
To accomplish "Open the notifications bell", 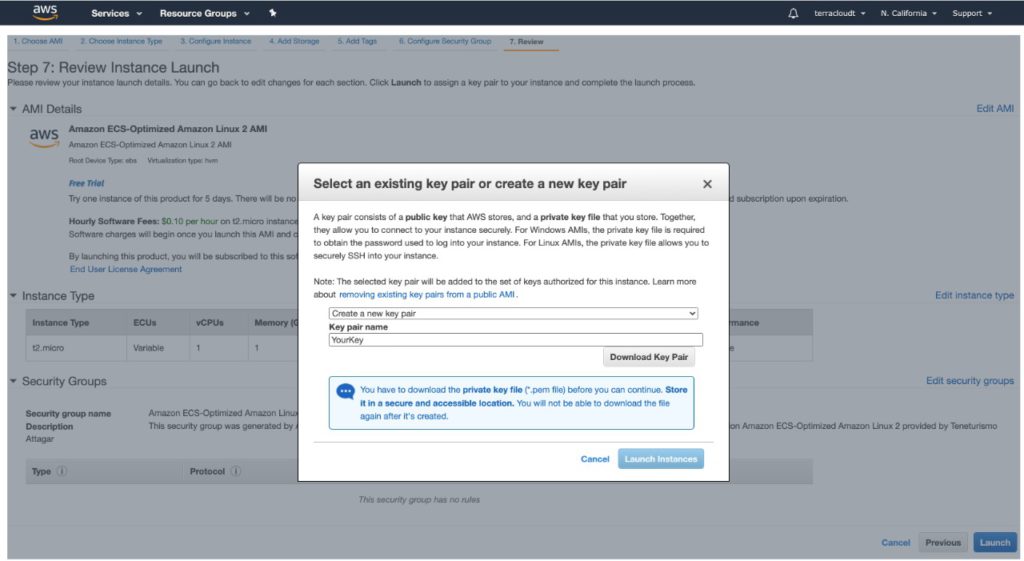I will 793,13.
